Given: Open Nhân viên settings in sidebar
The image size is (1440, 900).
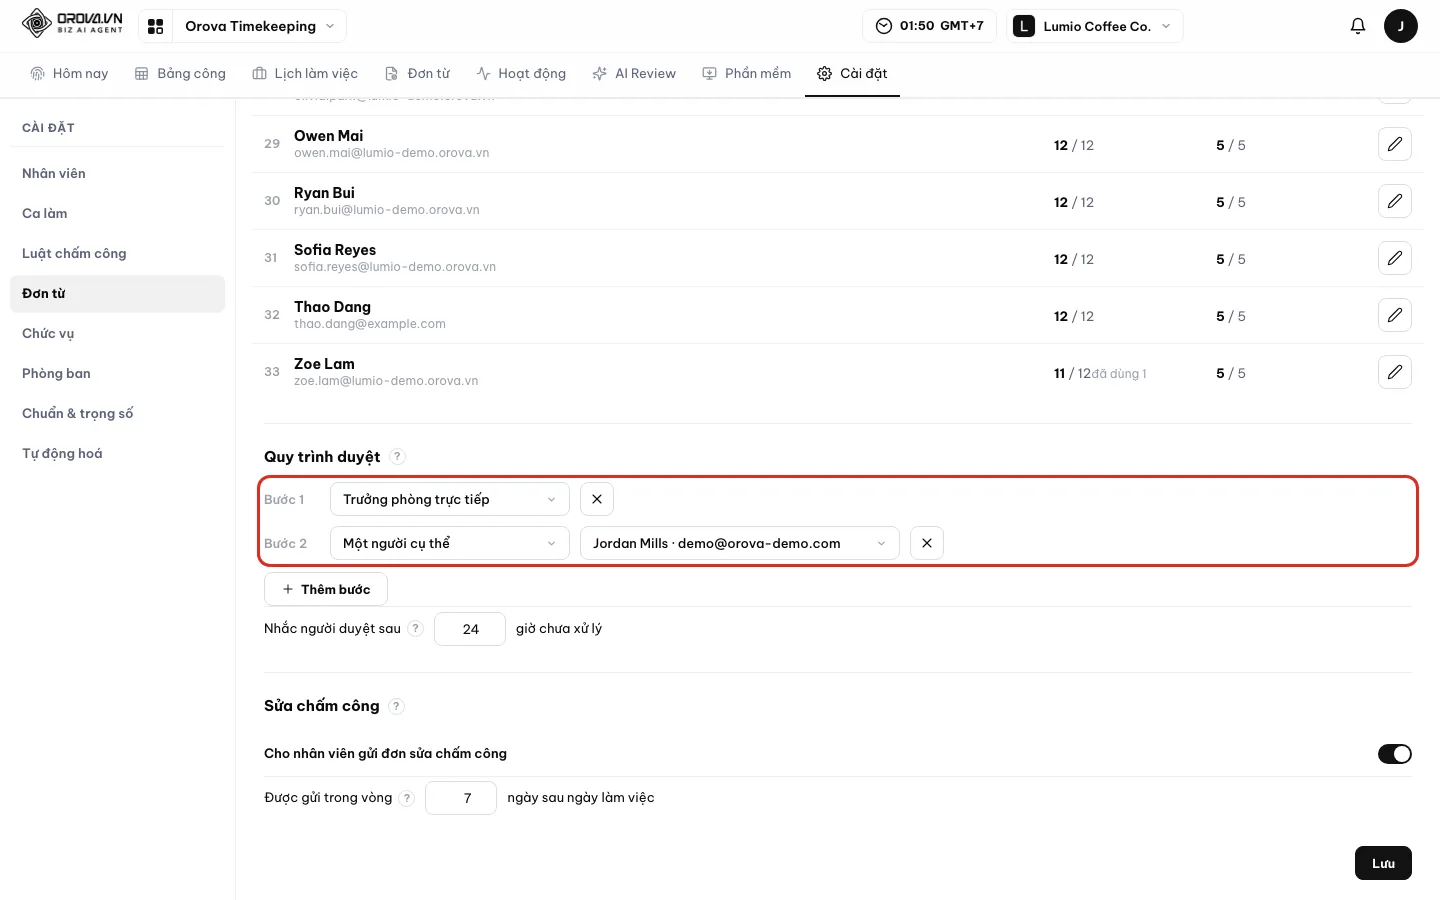Looking at the screenshot, I should tap(117, 174).
